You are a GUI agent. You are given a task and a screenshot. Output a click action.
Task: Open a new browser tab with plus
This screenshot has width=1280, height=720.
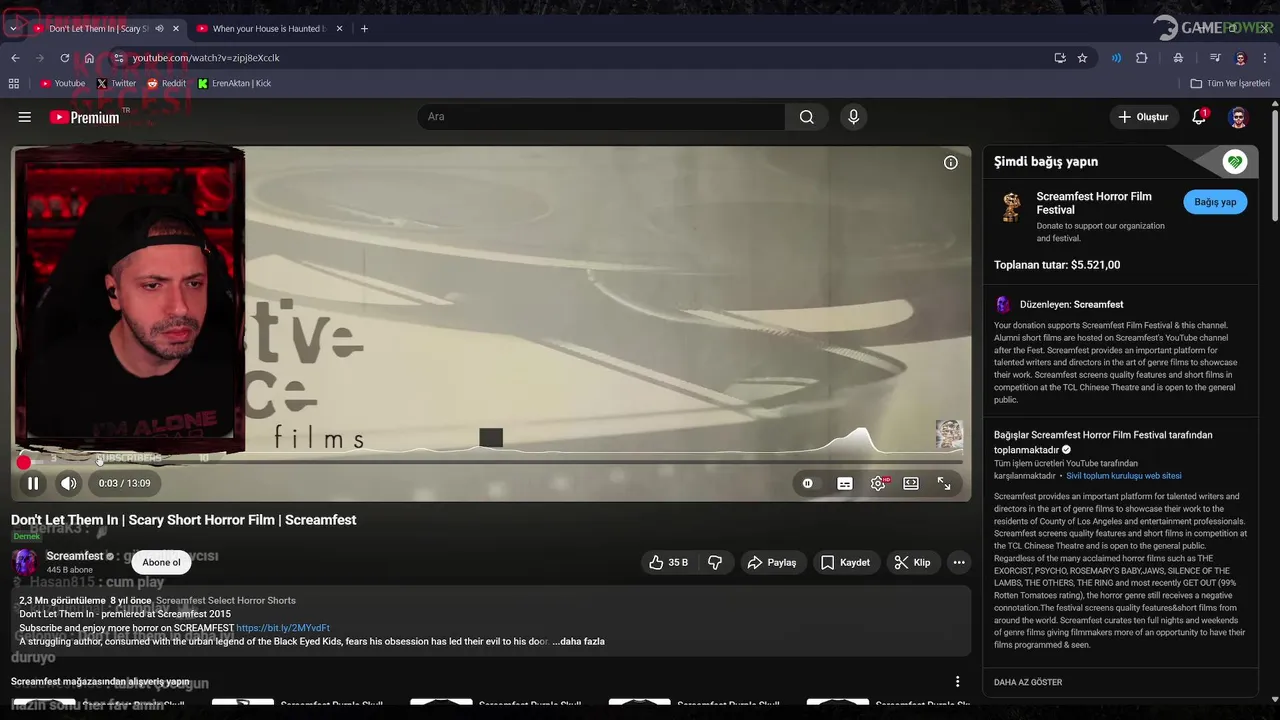click(364, 29)
